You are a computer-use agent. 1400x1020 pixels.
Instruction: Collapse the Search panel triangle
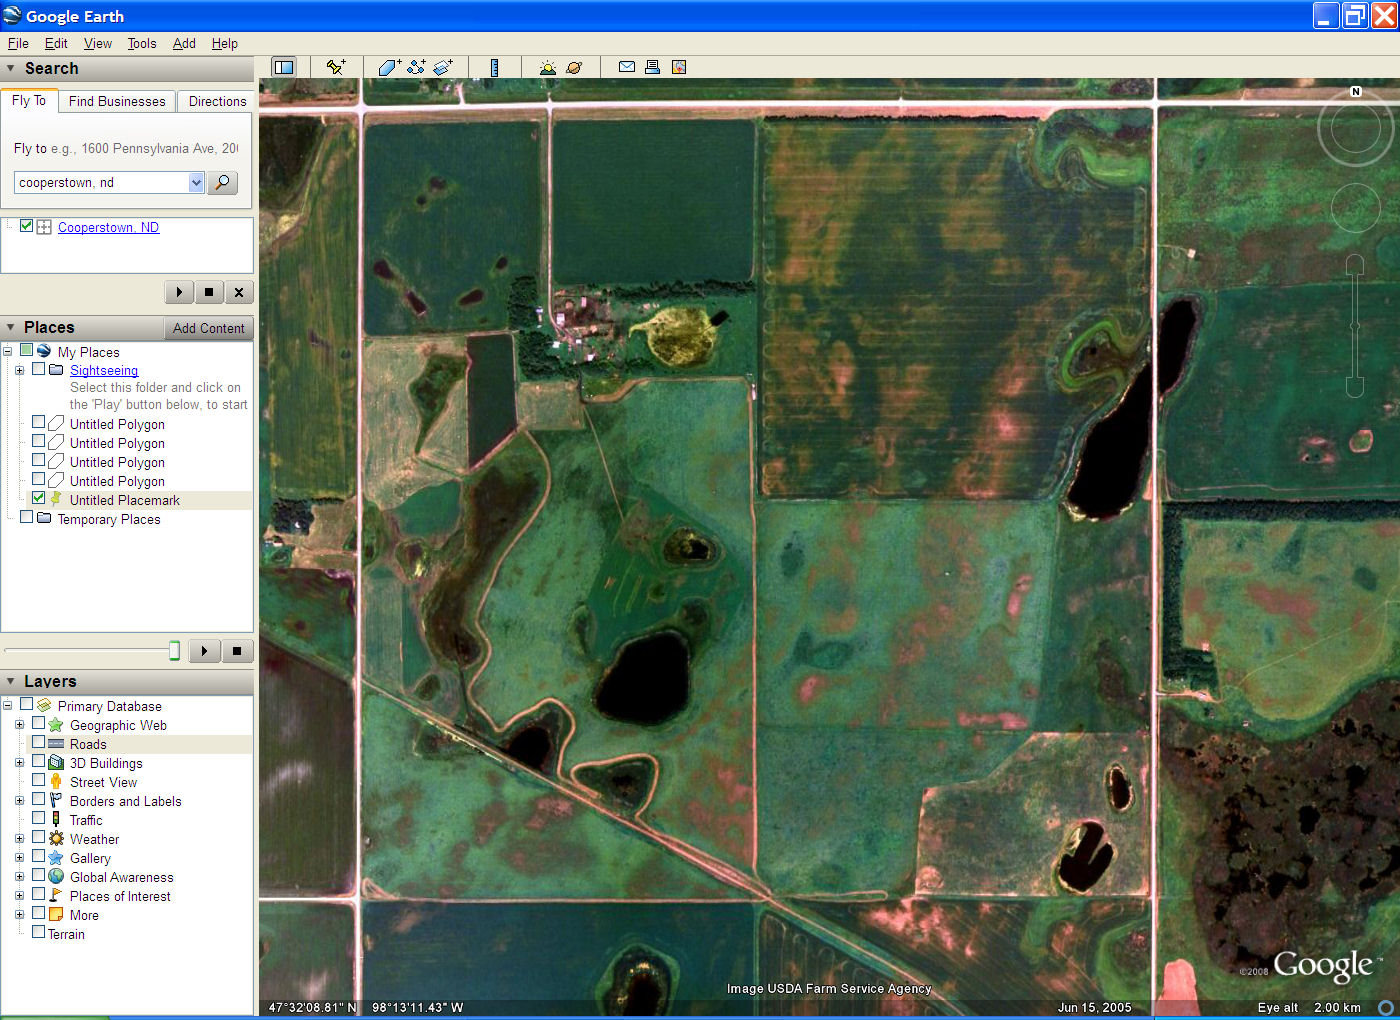click(x=11, y=69)
